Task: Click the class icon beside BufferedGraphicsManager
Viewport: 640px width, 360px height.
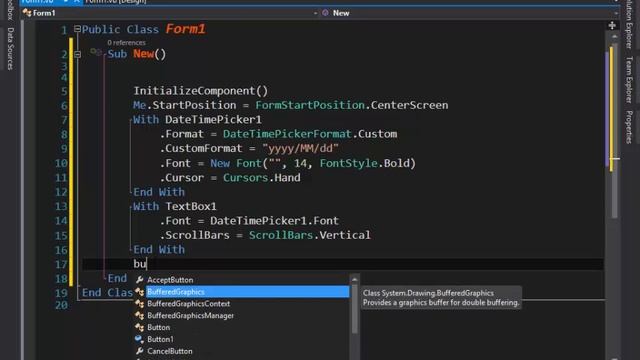Action: [x=140, y=316]
